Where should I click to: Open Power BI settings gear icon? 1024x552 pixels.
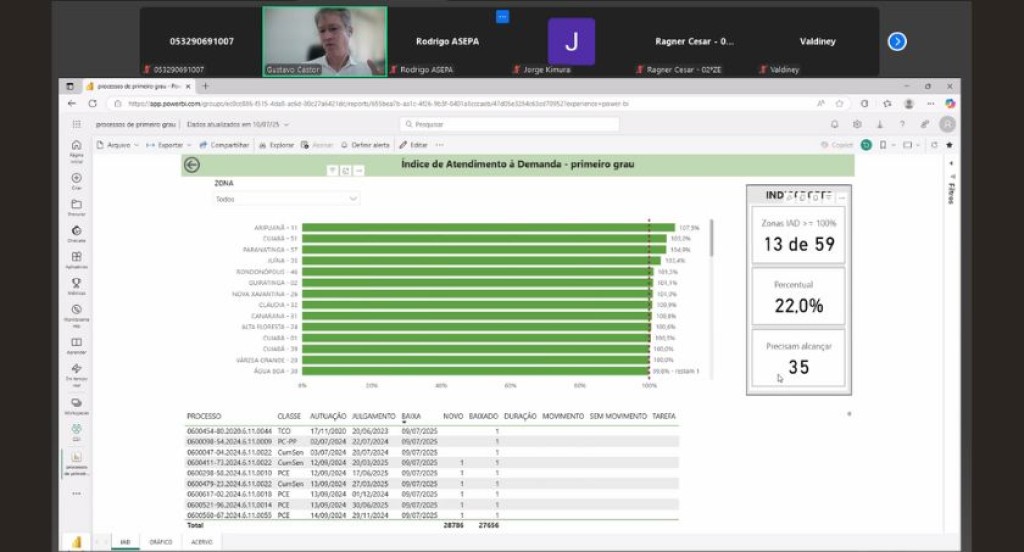tap(857, 124)
